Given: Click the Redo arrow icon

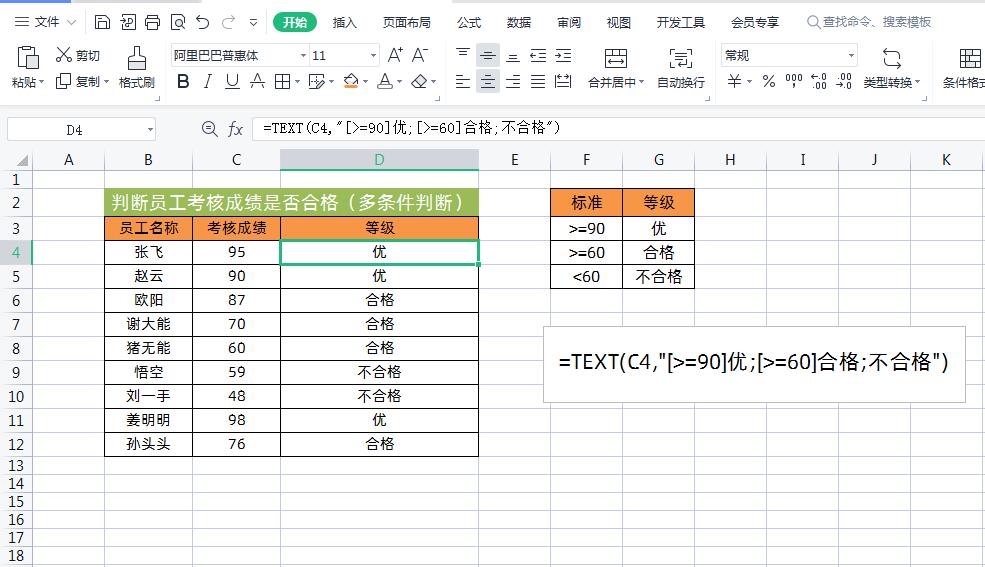Looking at the screenshot, I should 228,23.
